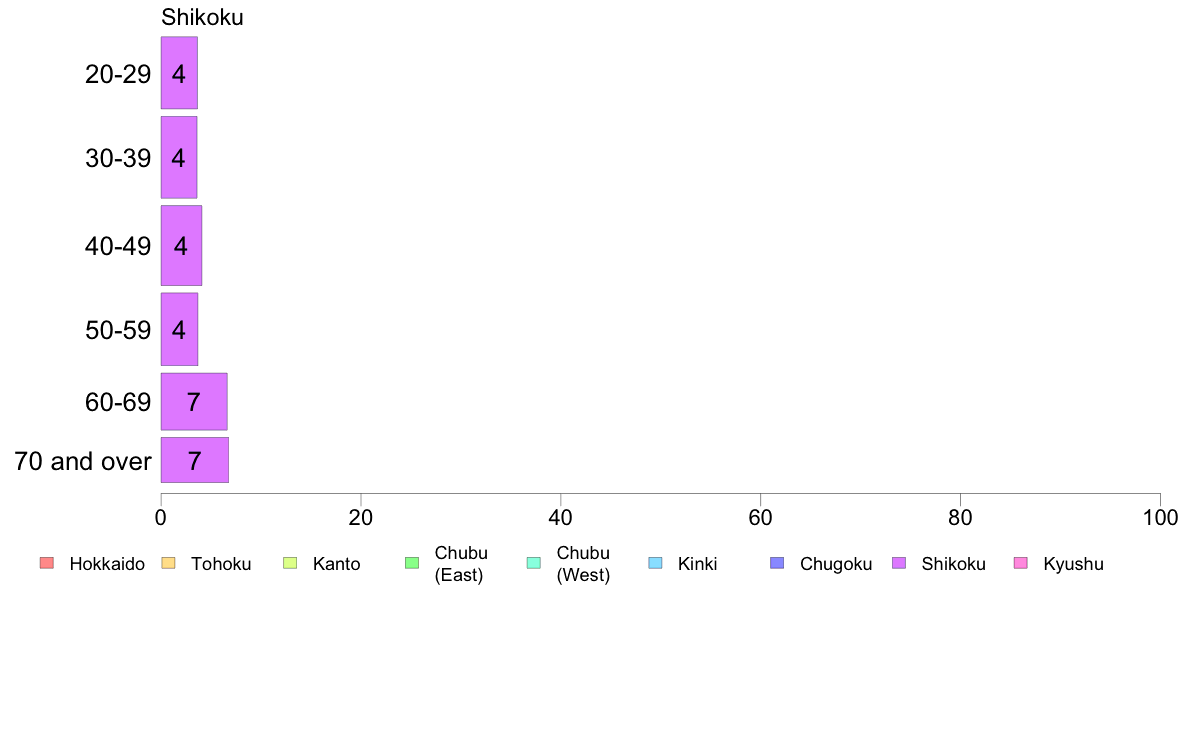
Task: Click the 100 axis tick label
Action: pos(1160,518)
